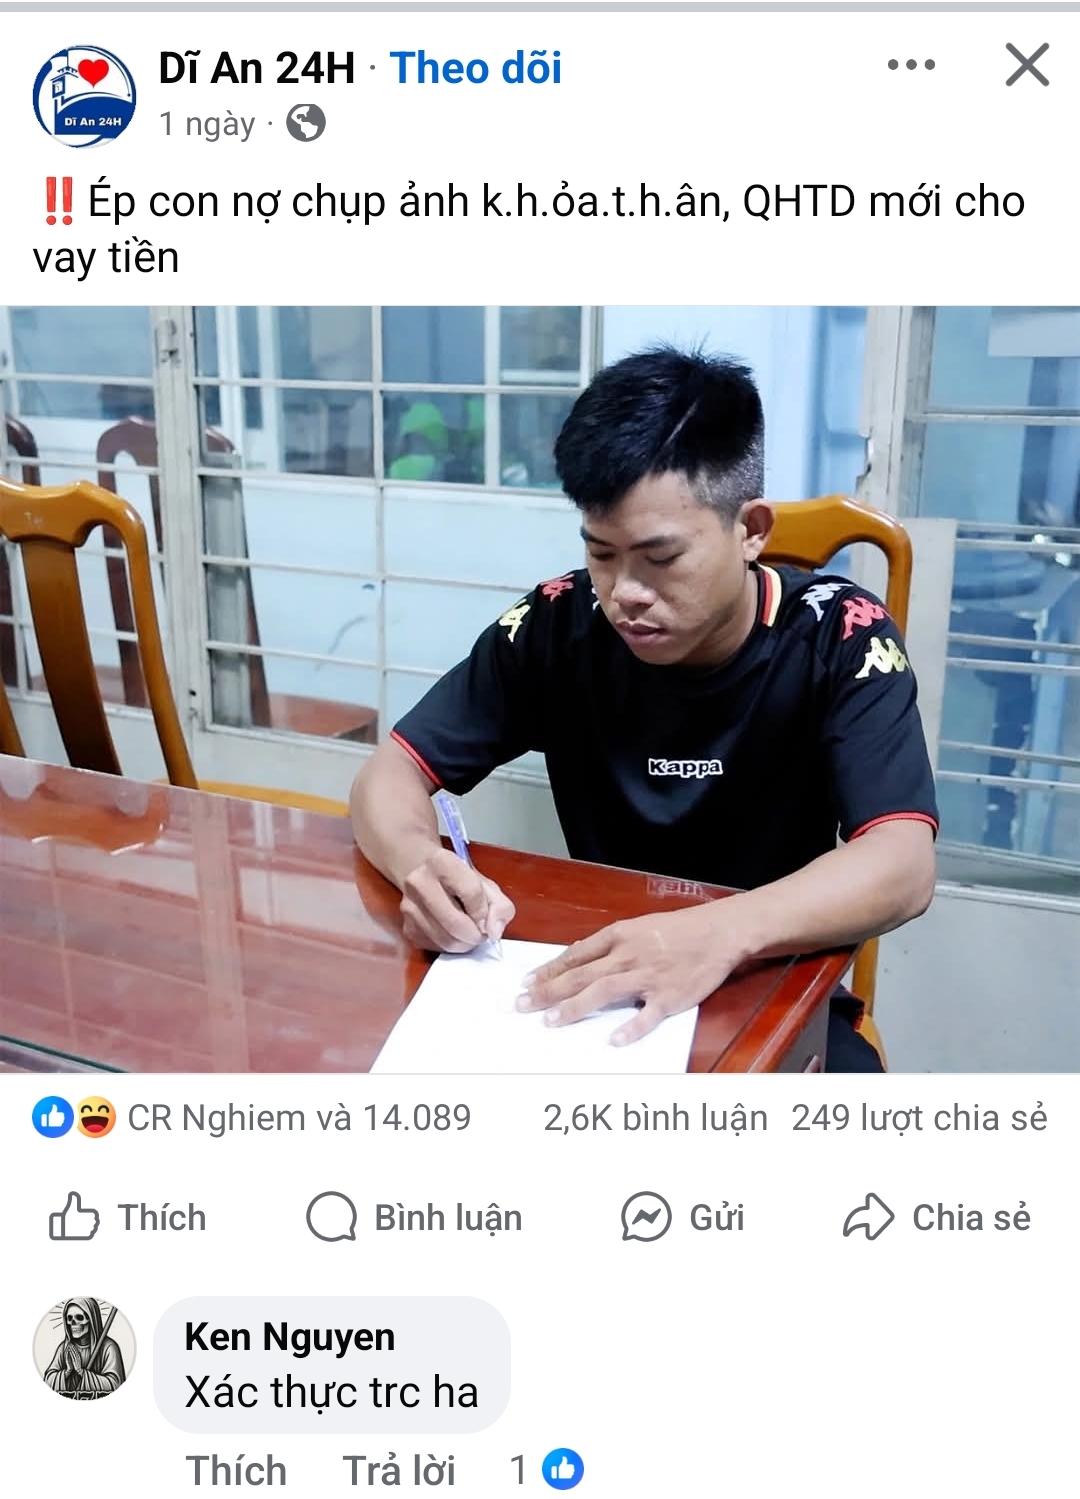Click the globe public privacy icon
1080x1499 pixels.
pos(306,124)
